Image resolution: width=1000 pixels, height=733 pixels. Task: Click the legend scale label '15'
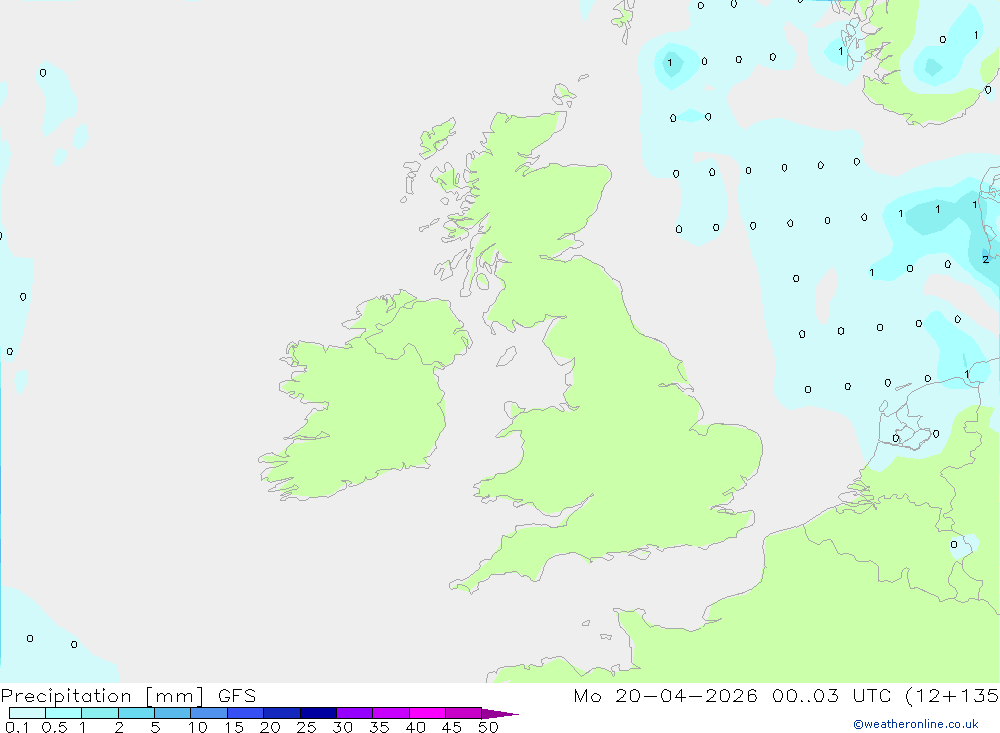(234, 727)
